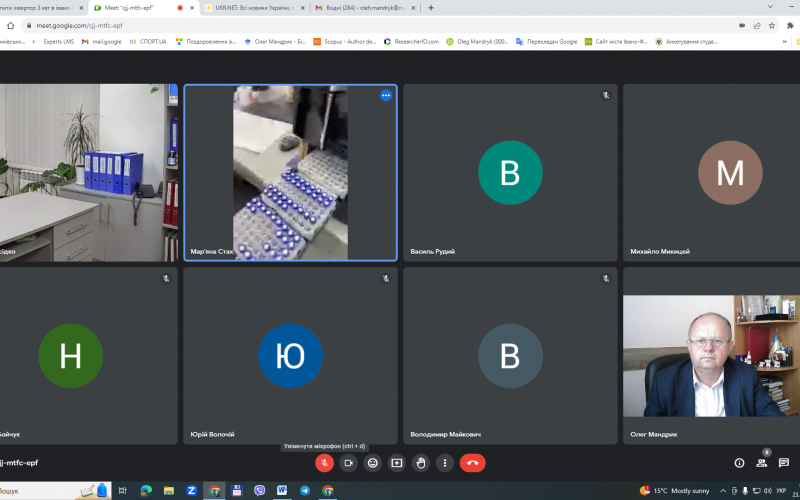Click the muted mic icon on Юрій Волочій

(386, 279)
